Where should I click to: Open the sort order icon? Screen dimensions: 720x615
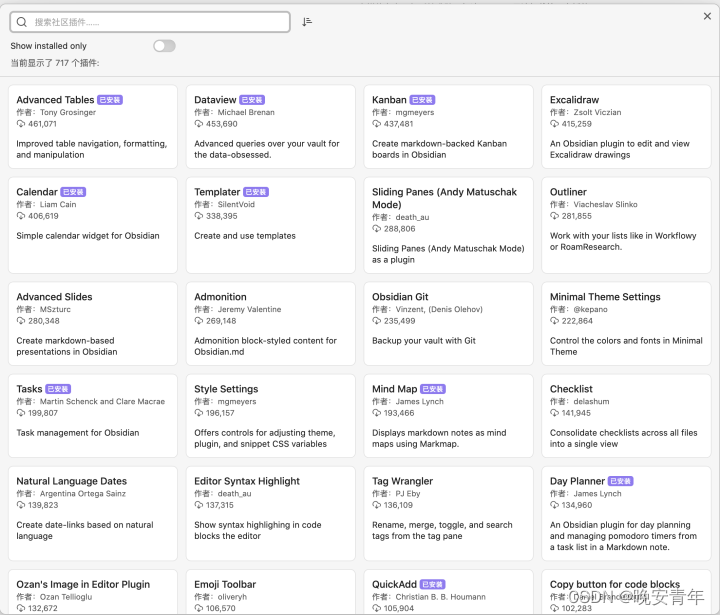[307, 22]
